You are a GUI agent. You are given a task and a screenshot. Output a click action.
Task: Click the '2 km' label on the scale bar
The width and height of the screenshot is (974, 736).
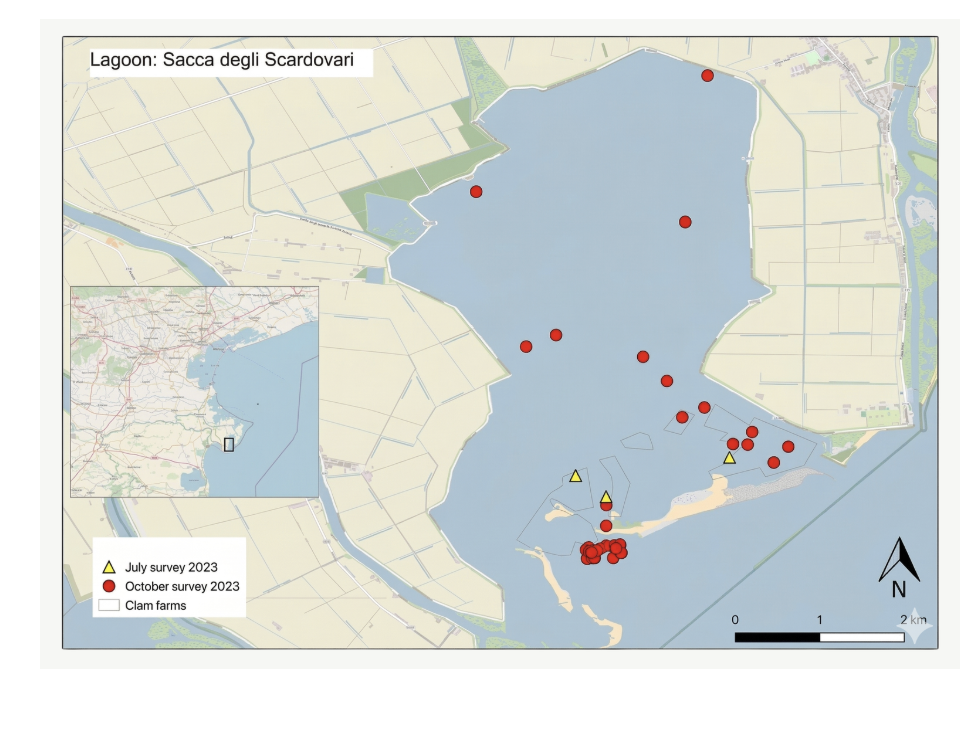coord(913,620)
